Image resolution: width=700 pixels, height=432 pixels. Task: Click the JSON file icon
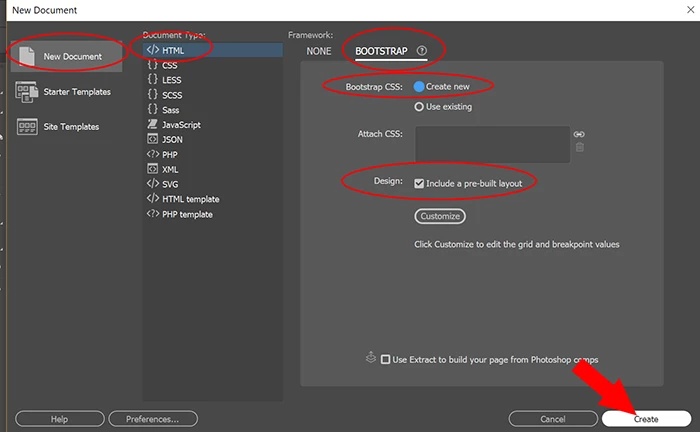point(153,139)
